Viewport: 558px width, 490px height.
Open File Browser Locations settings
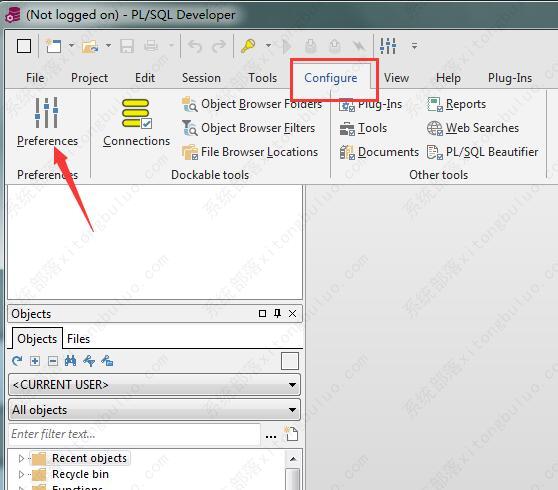(x=250, y=152)
